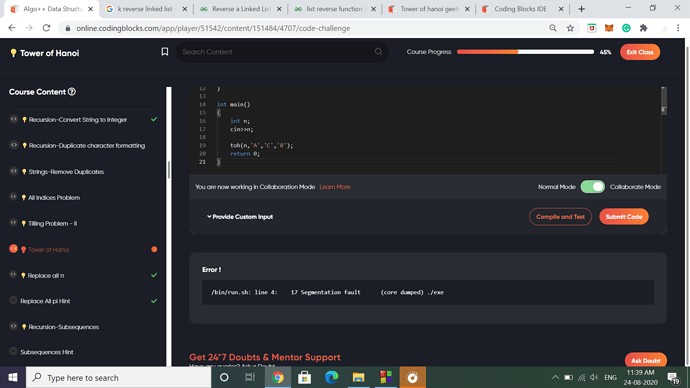Click Compile and Test
The image size is (690, 388).
[x=560, y=216]
